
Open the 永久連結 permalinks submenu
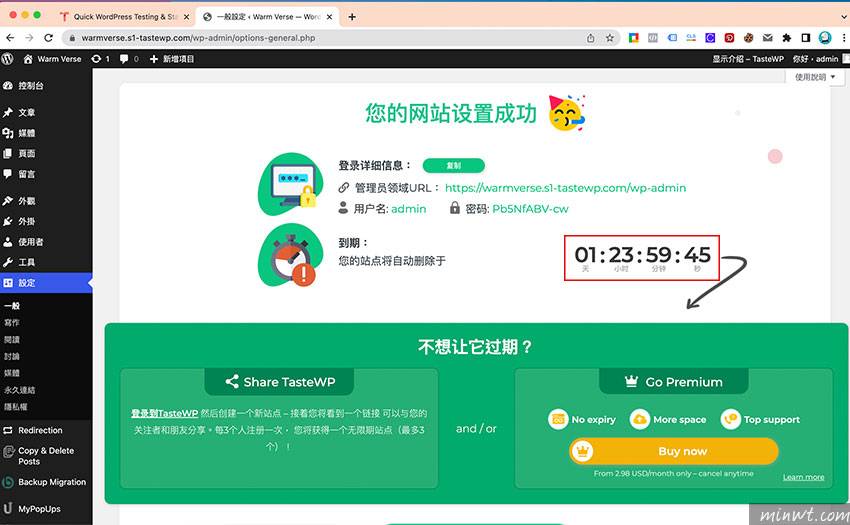tap(20, 390)
